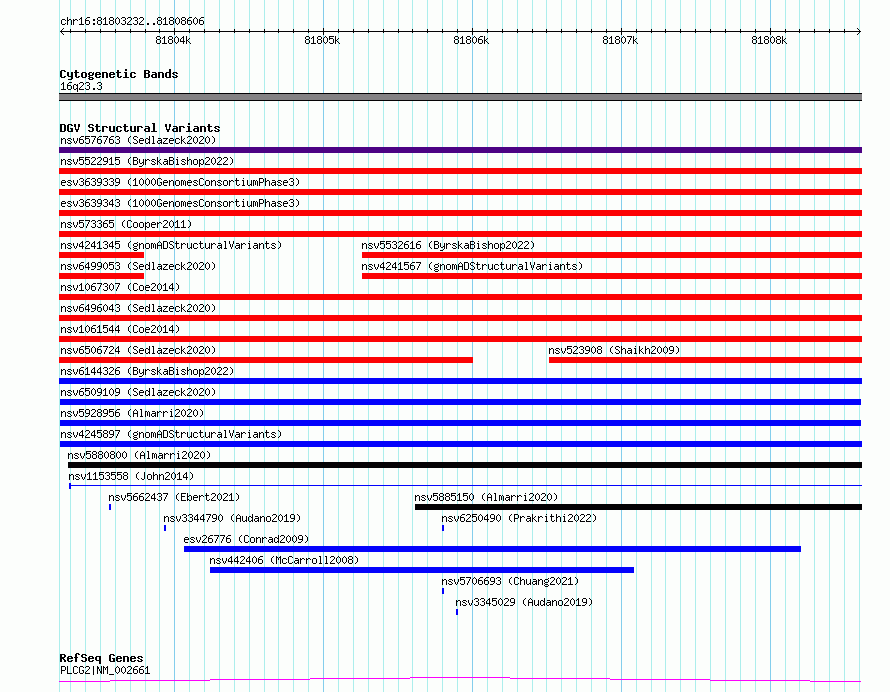Viewport: 890px width, 692px height.
Task: Click the DGV Structural Variants track title
Action: pyautogui.click(x=140, y=128)
